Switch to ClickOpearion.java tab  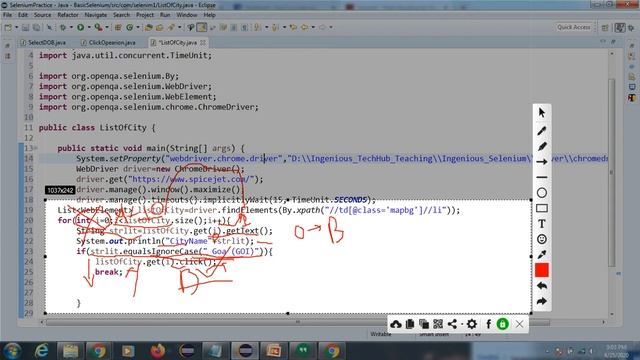pyautogui.click(x=109, y=42)
